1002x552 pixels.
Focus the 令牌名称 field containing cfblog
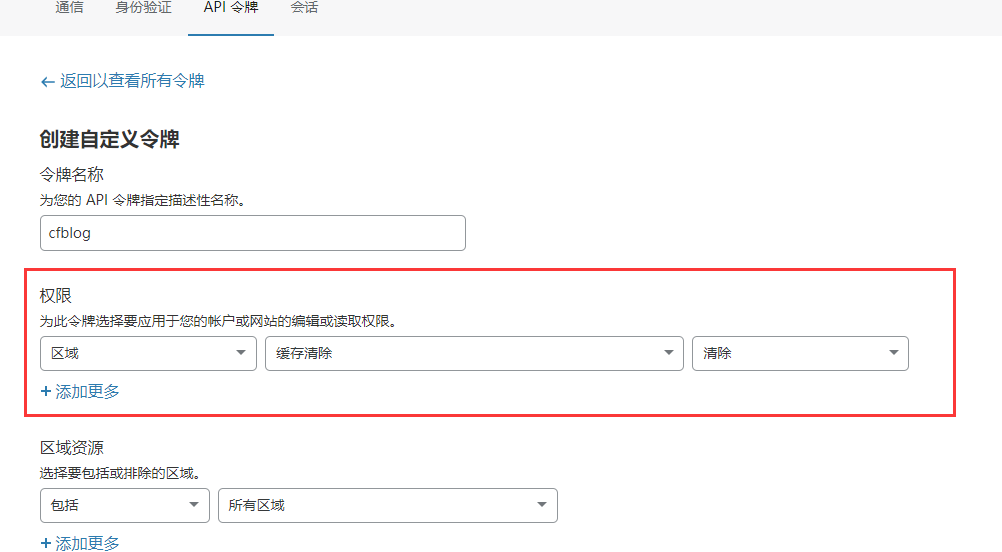point(252,233)
